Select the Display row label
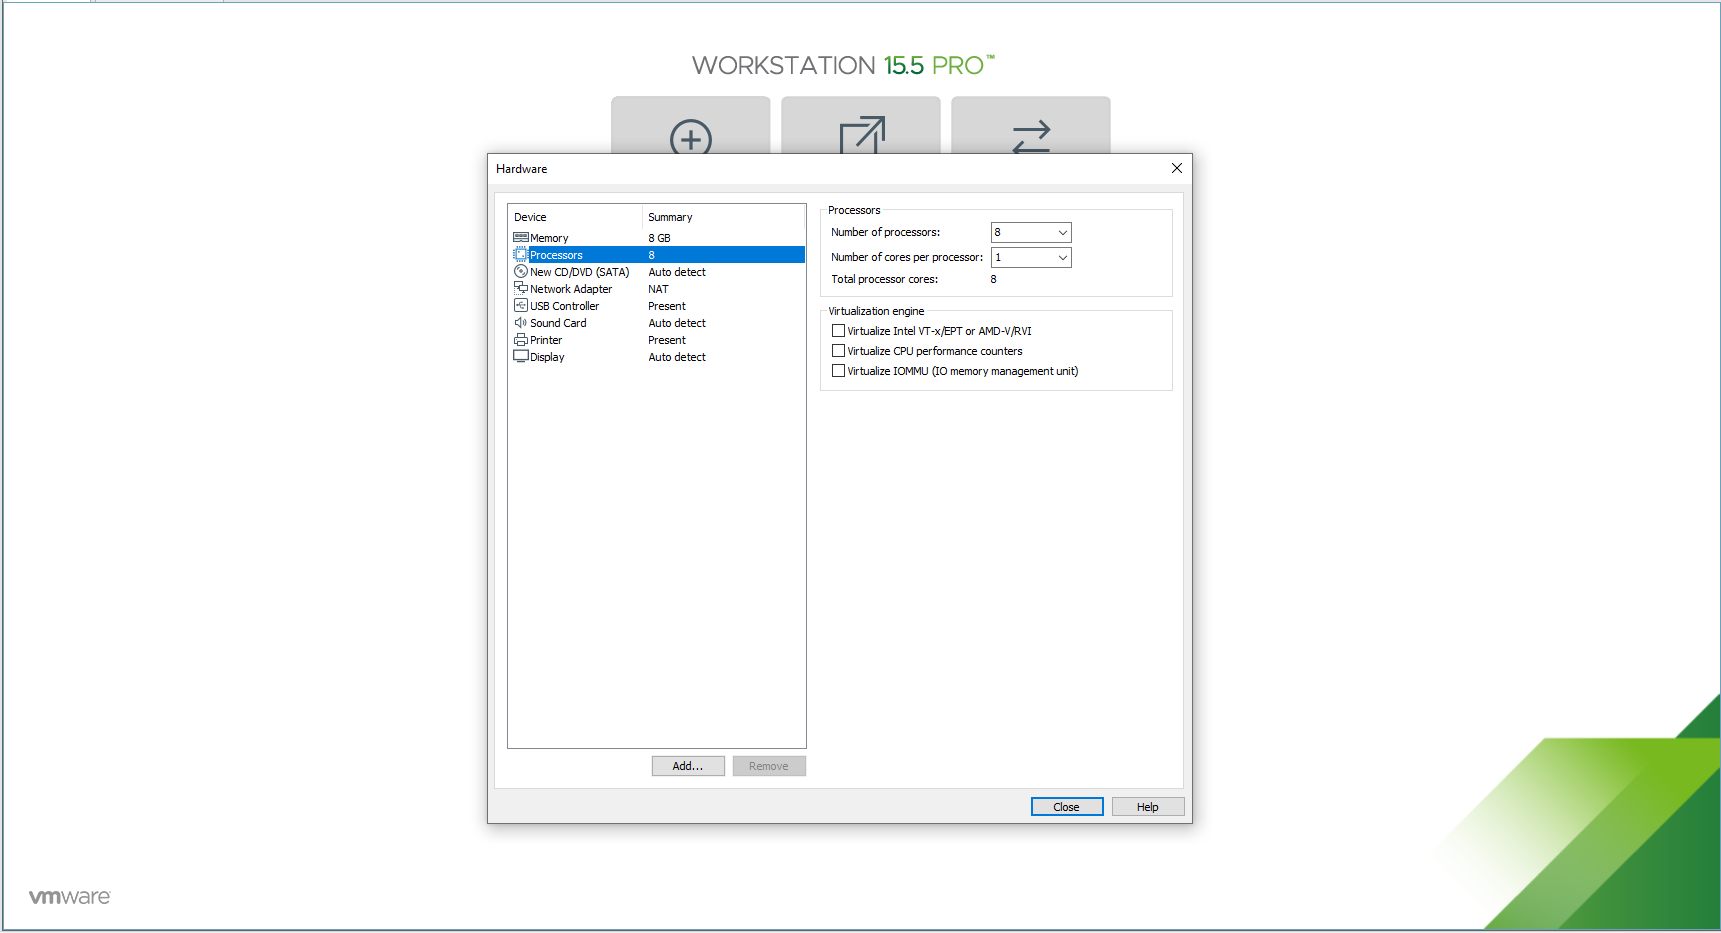Screen dimensions: 1721x933 (x=547, y=357)
